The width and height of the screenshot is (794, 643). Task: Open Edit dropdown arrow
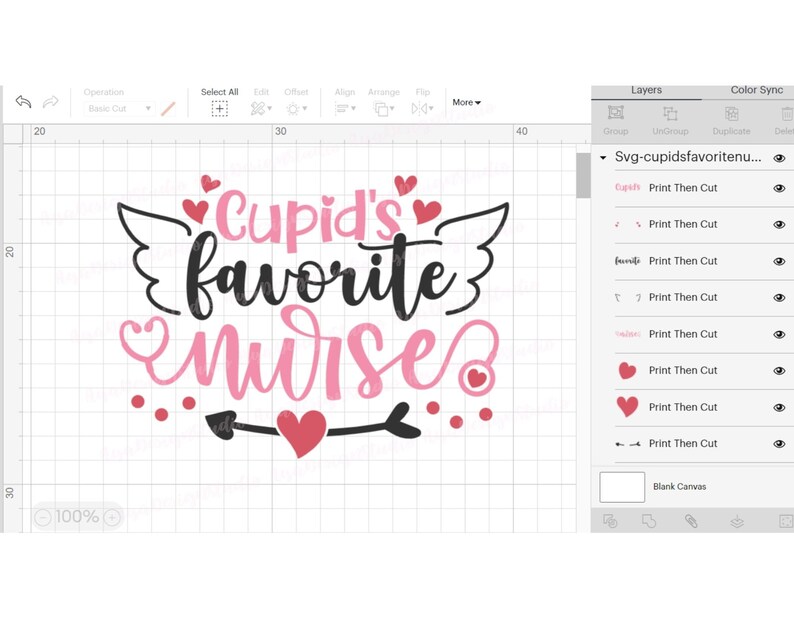click(269, 108)
